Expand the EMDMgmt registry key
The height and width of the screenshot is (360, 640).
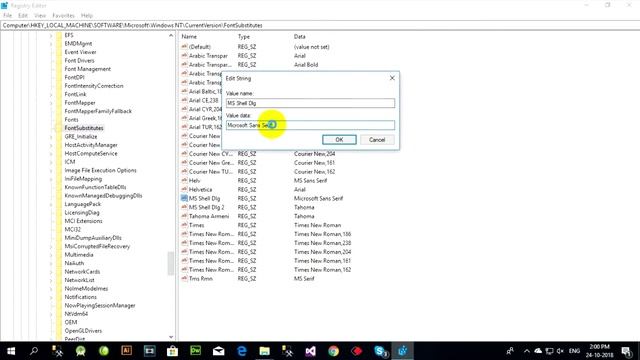click(51, 44)
